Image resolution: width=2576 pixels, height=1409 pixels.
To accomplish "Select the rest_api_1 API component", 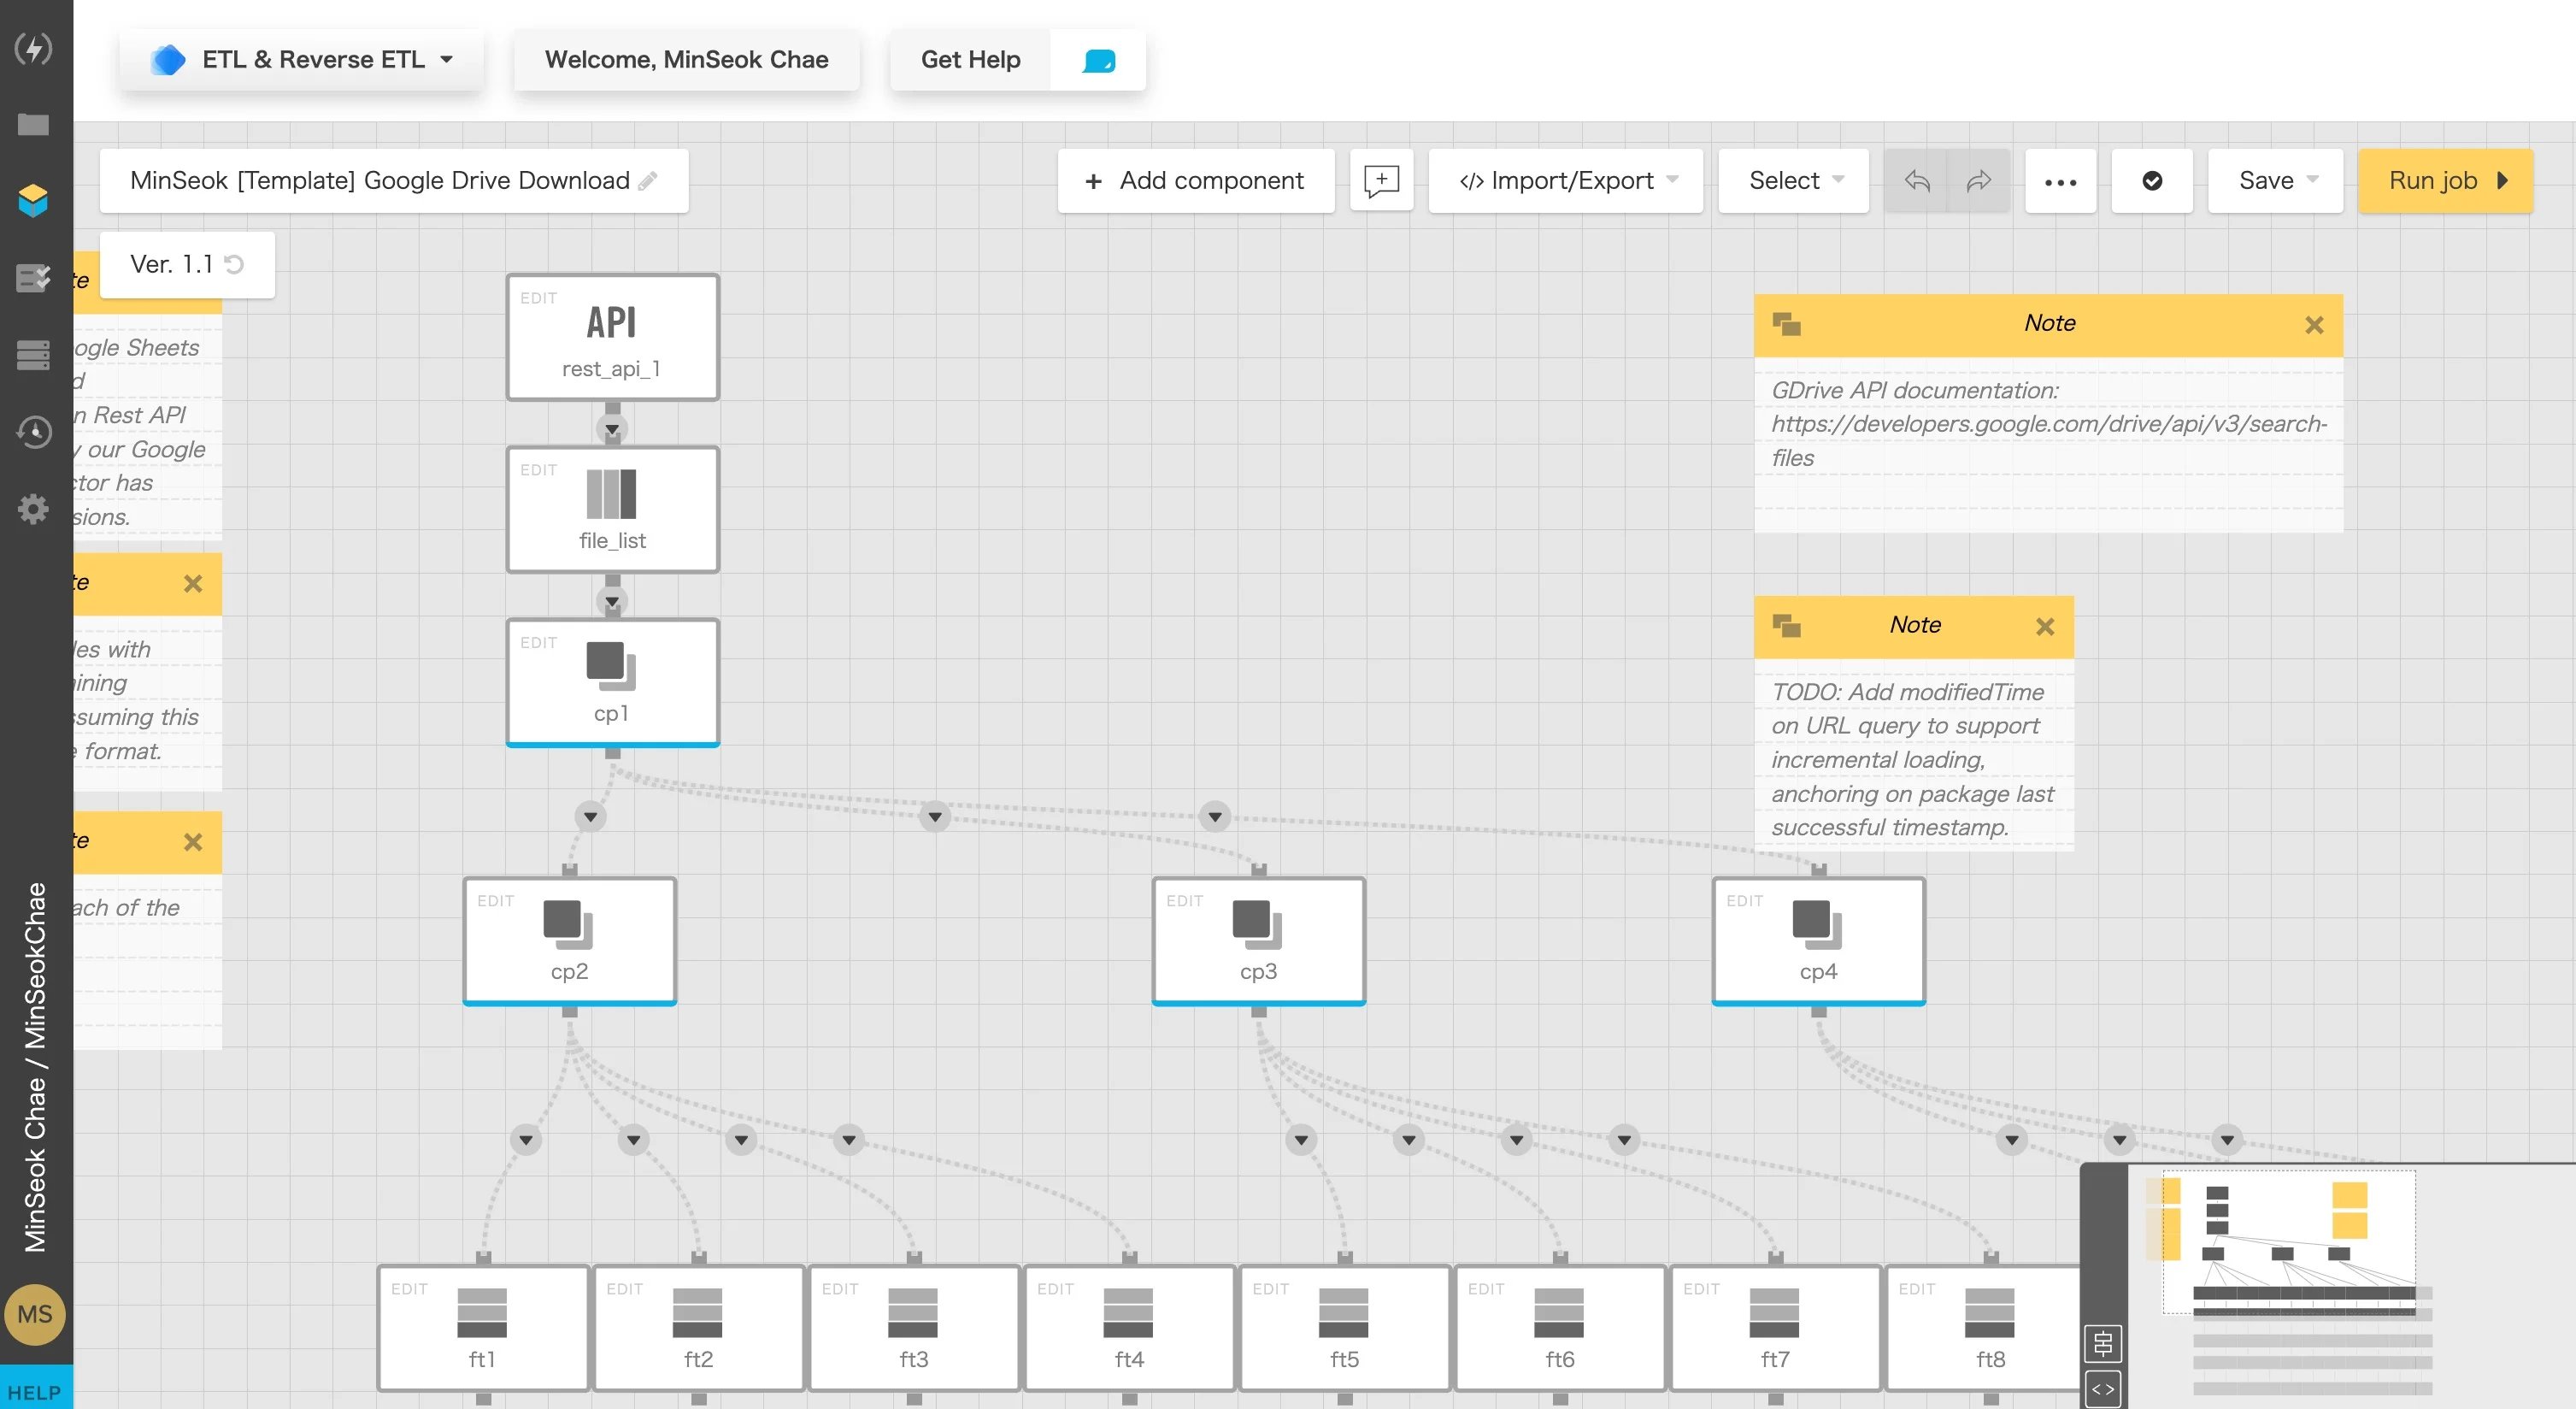I will [x=612, y=338].
